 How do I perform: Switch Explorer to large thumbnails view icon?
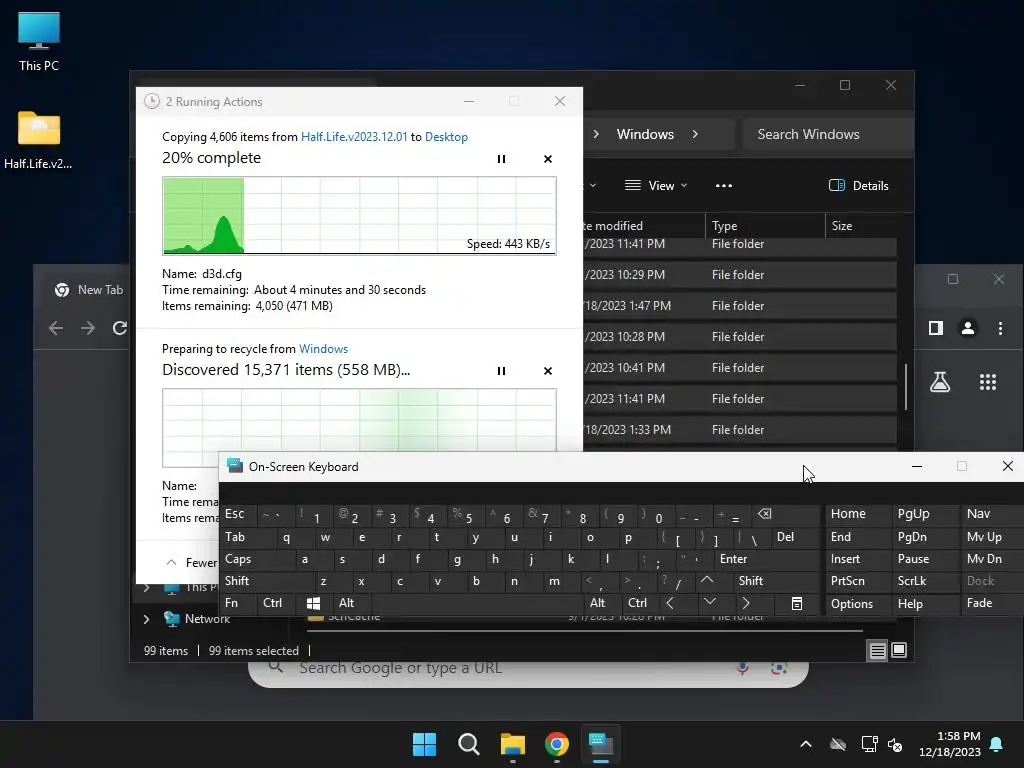pyautogui.click(x=899, y=650)
